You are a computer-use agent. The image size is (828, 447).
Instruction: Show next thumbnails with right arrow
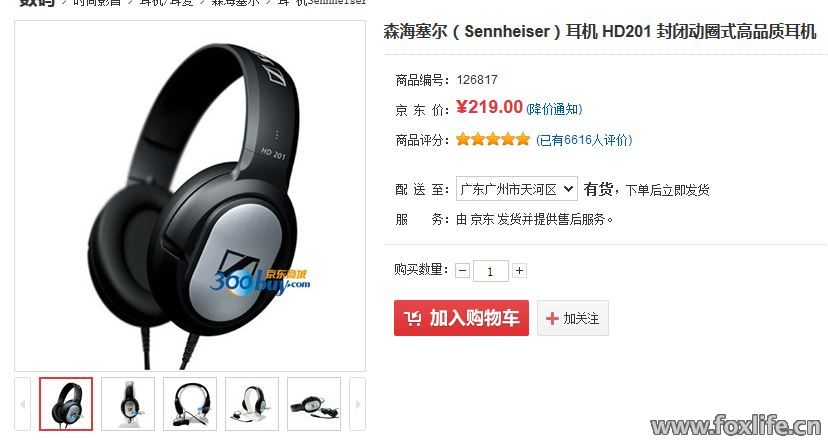[357, 404]
